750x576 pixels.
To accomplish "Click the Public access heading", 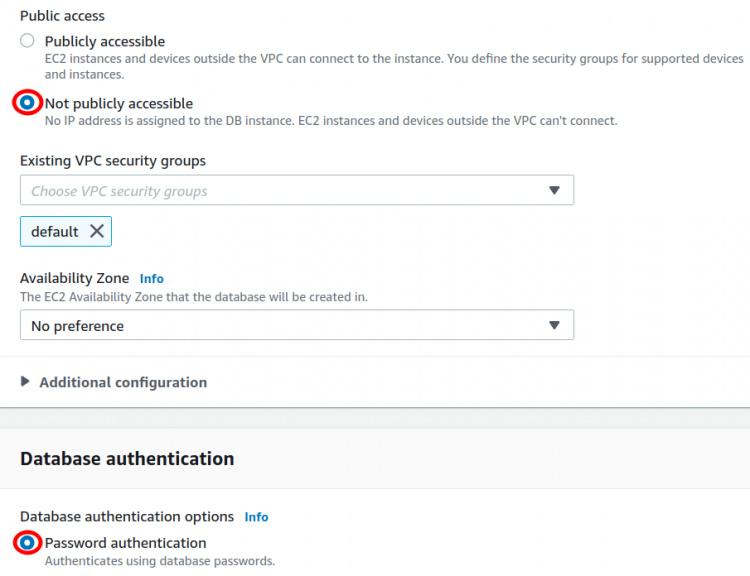I will (62, 16).
